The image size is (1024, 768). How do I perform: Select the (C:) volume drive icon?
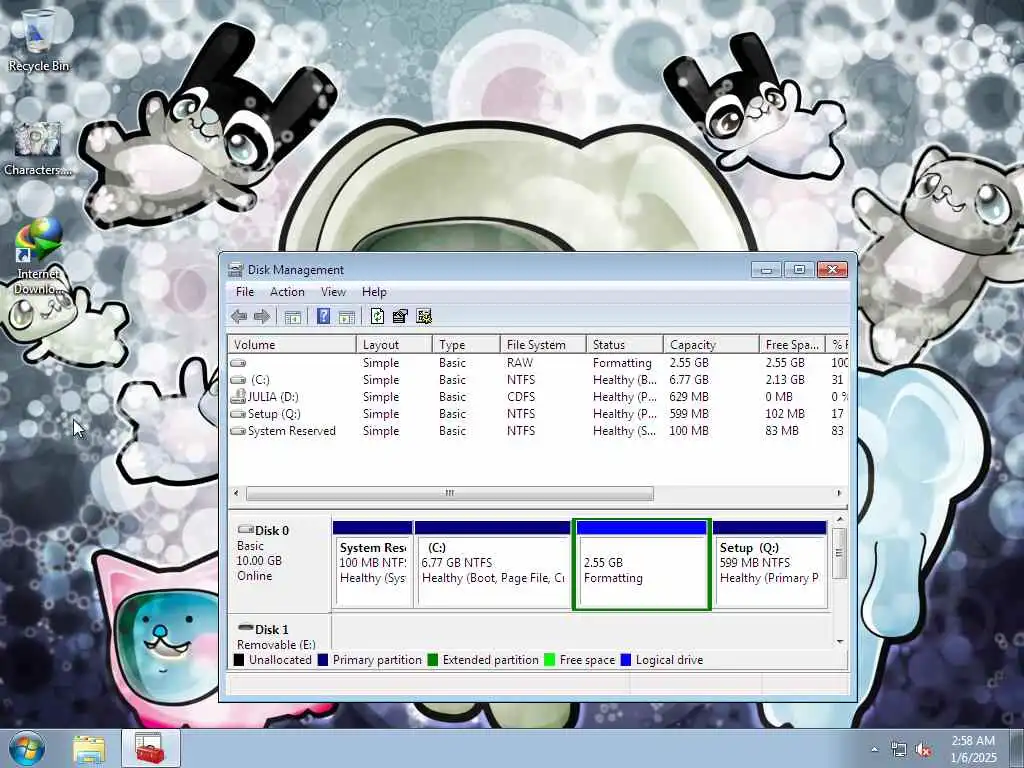(x=238, y=379)
